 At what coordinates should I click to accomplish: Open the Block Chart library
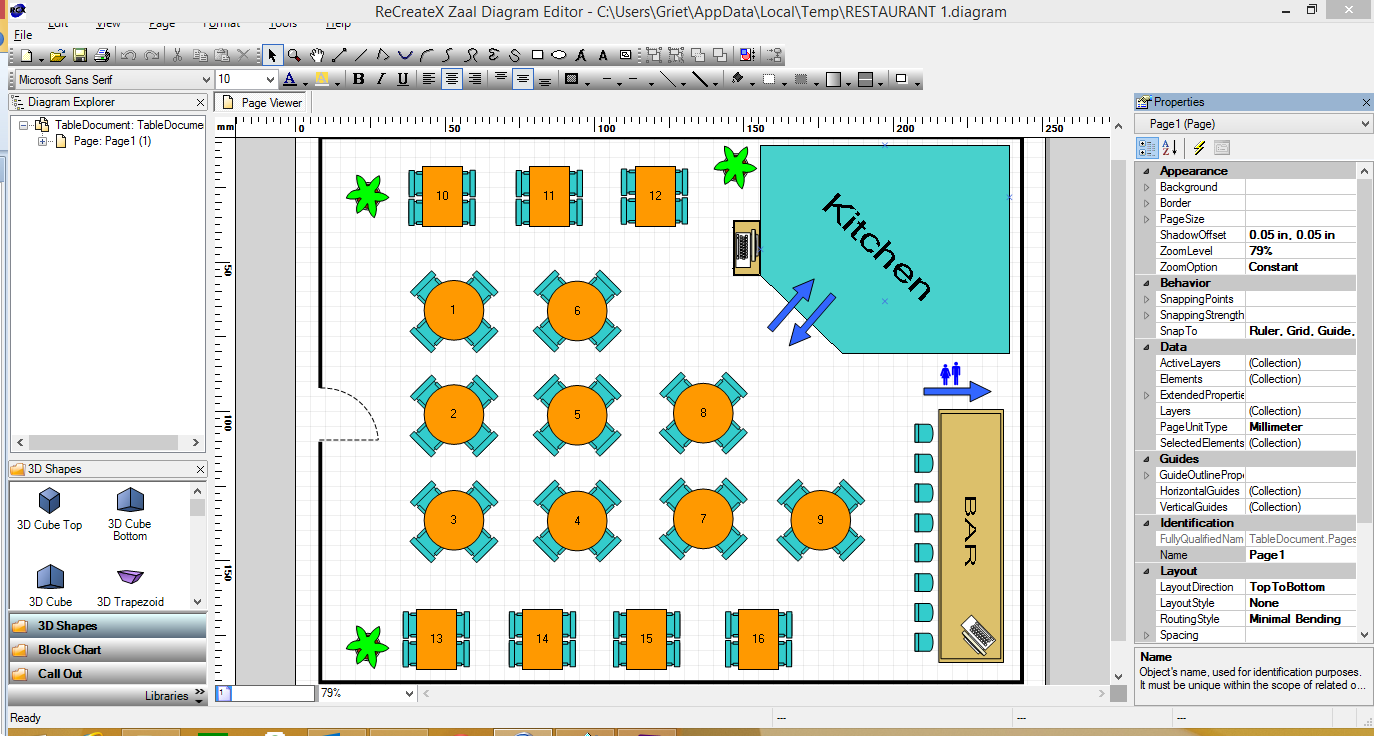pyautogui.click(x=69, y=650)
